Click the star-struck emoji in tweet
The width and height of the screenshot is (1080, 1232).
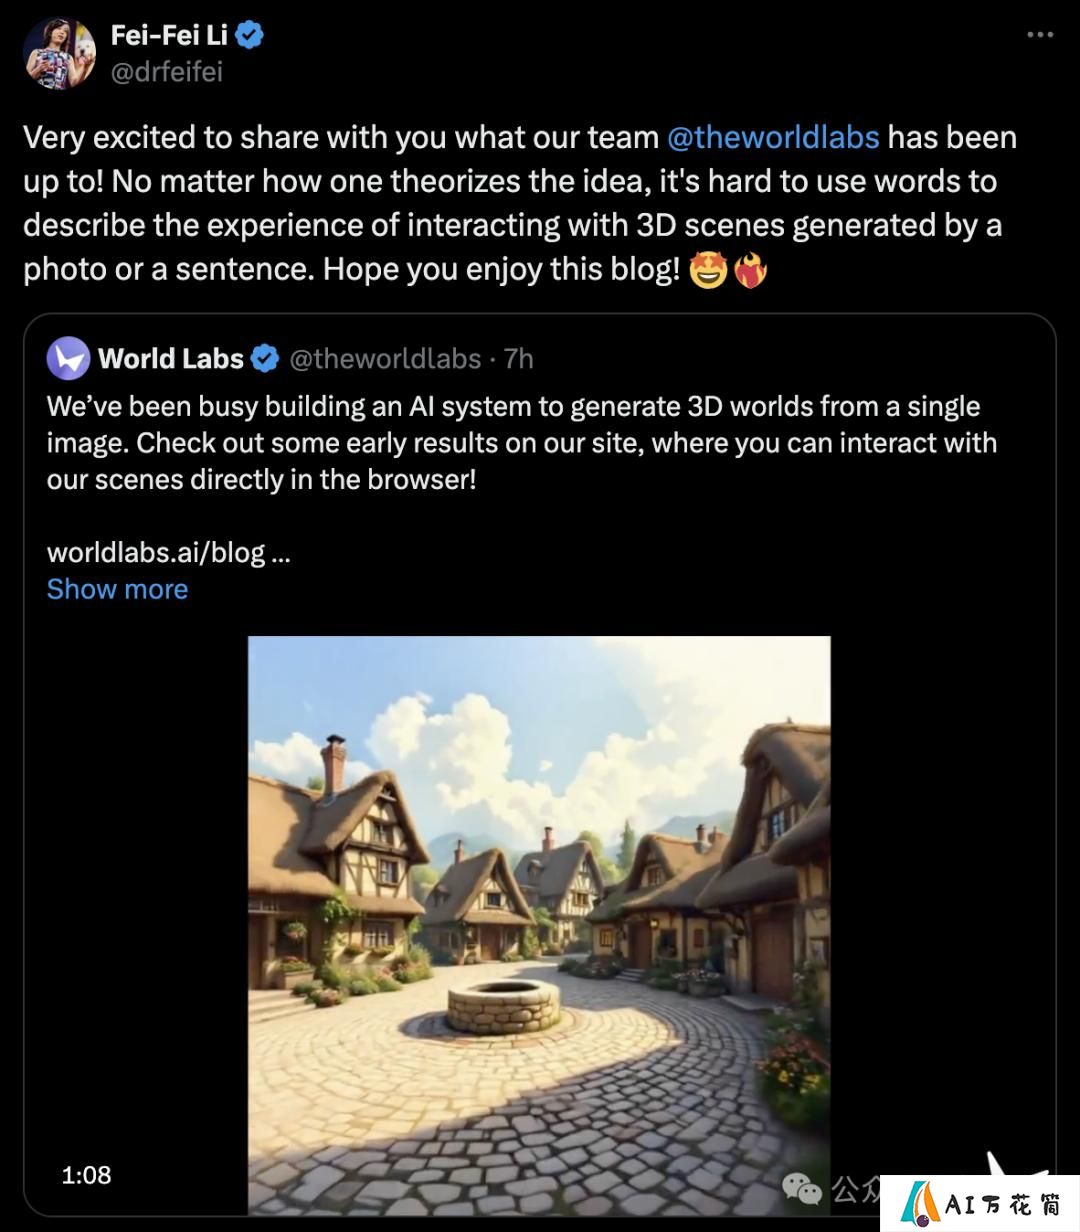point(708,270)
